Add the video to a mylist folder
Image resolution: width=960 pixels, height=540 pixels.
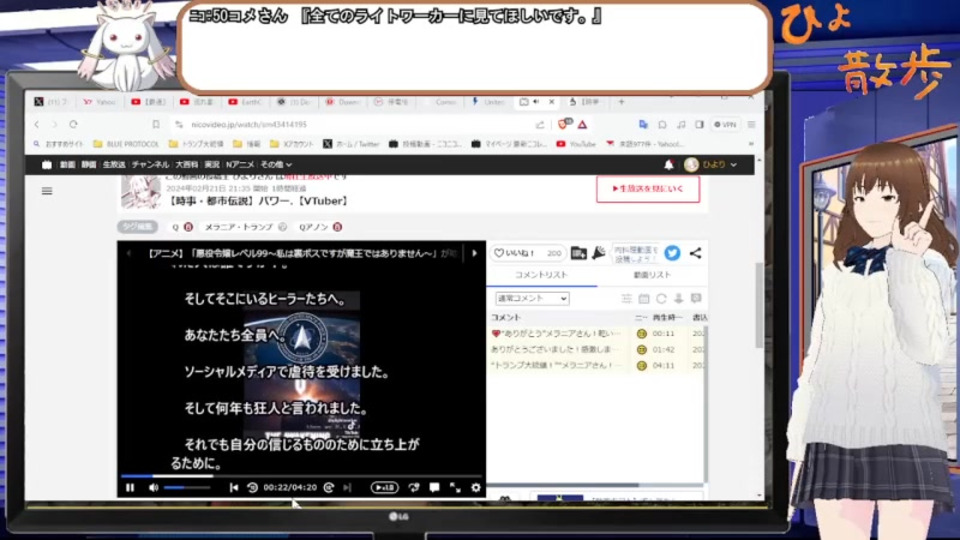579,253
